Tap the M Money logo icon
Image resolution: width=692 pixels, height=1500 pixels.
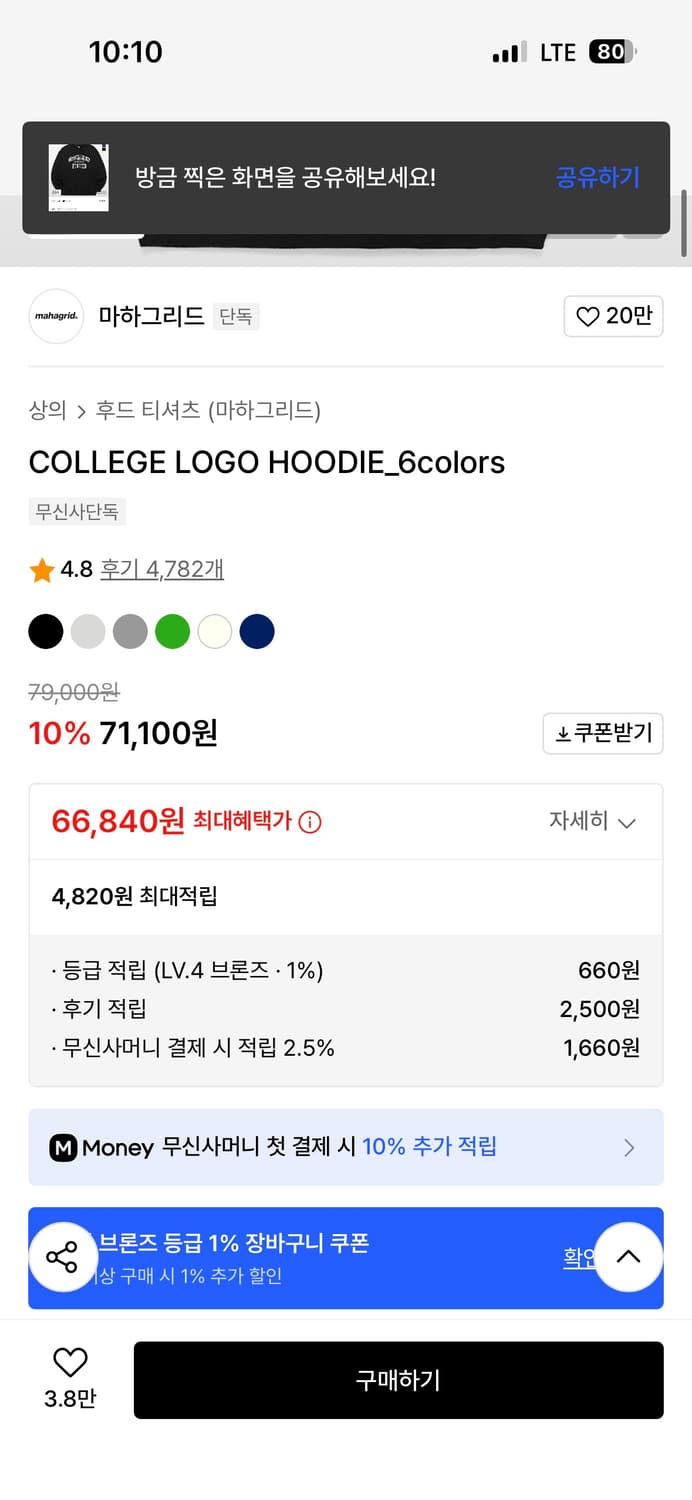(64, 1147)
